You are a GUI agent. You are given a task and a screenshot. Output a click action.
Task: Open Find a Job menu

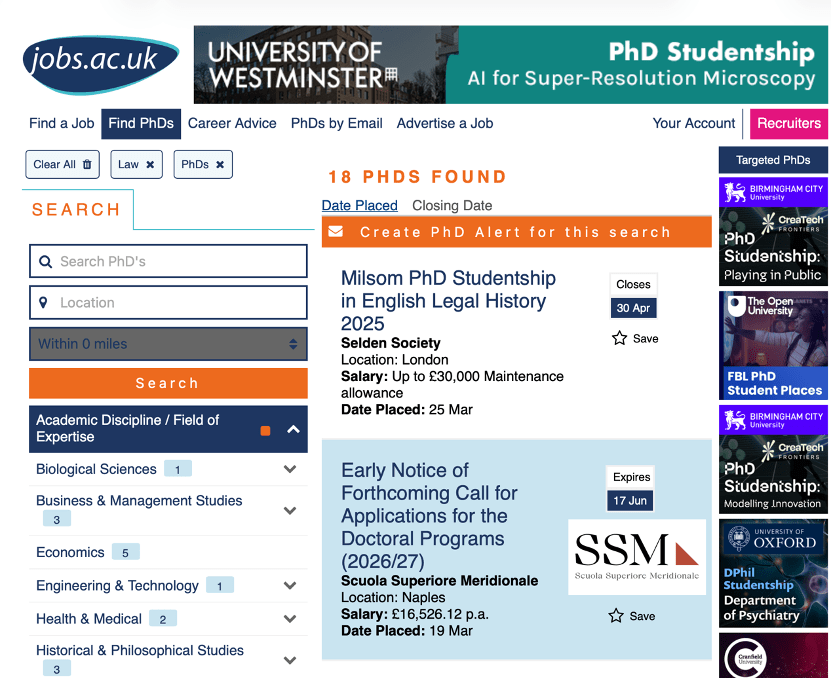point(62,124)
